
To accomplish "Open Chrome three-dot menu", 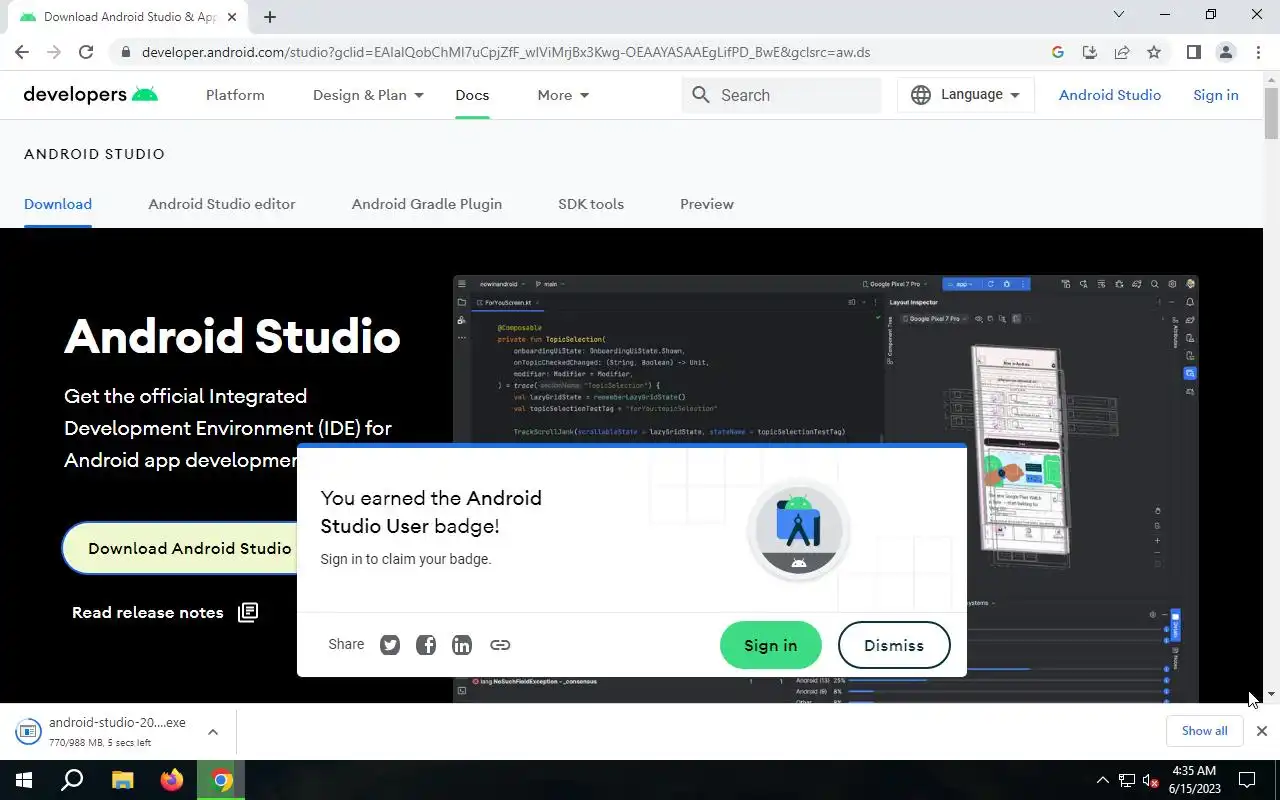I will pos(1258,52).
